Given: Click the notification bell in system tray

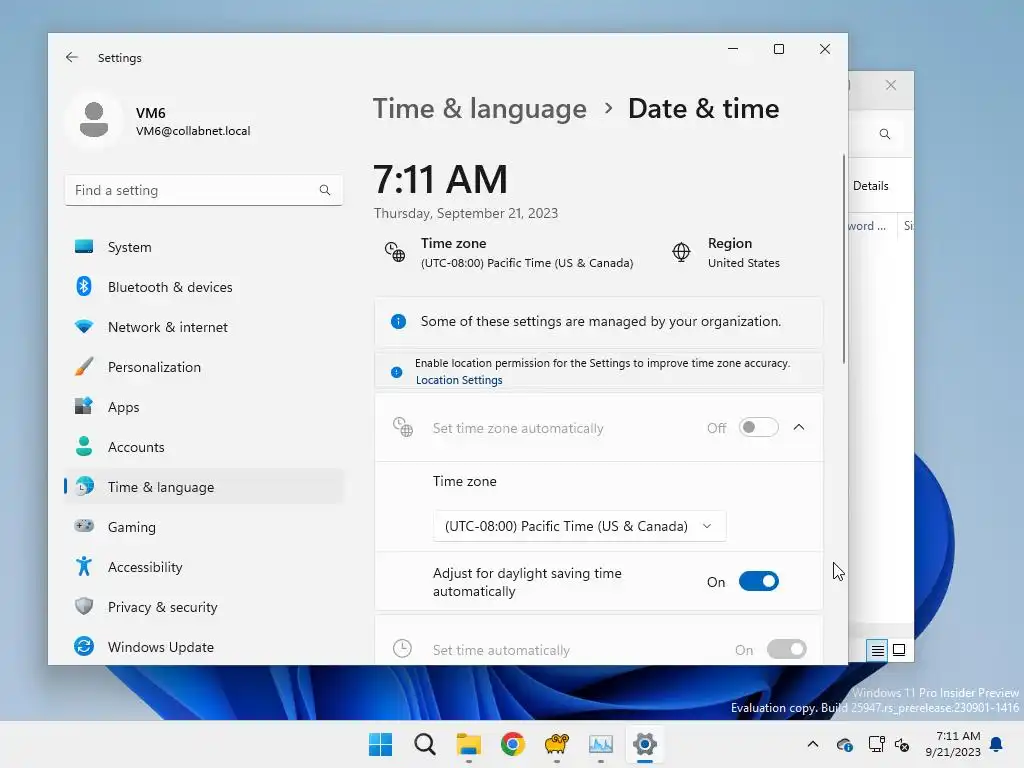Looking at the screenshot, I should 997,744.
